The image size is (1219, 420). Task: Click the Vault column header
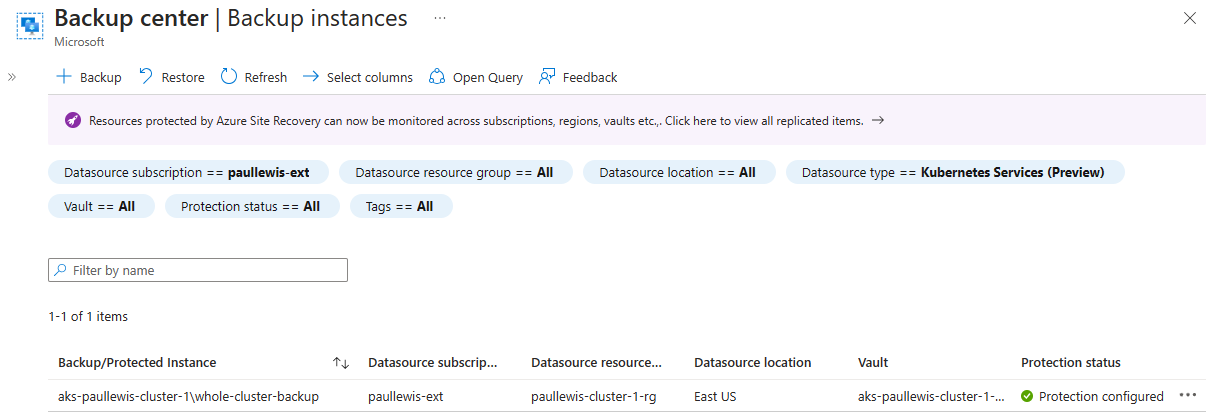point(873,362)
